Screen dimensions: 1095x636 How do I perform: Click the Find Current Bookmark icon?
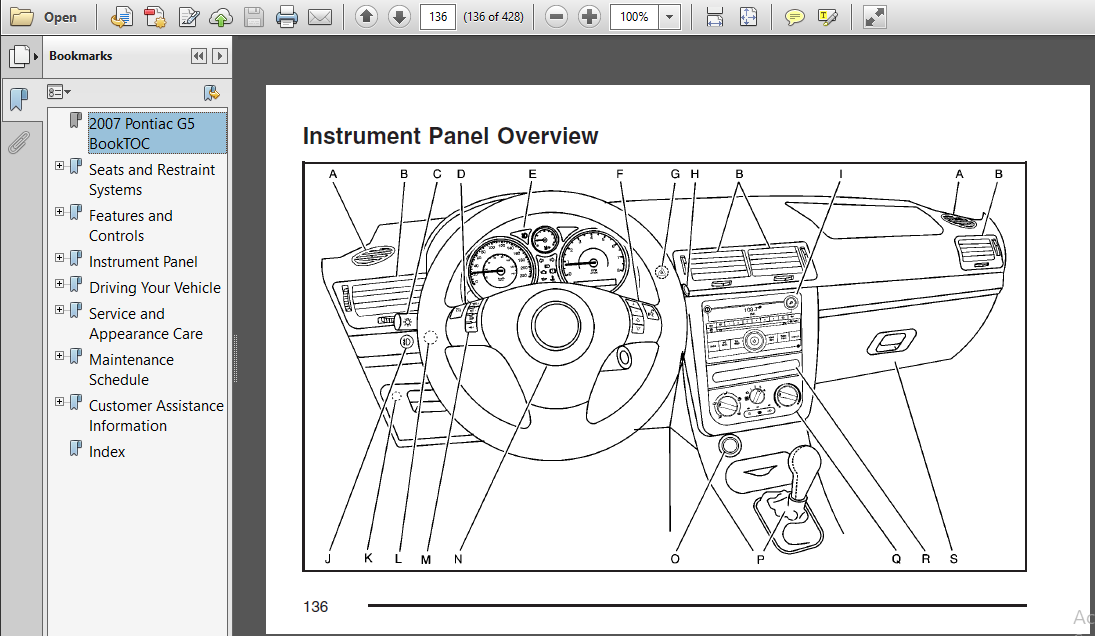211,92
